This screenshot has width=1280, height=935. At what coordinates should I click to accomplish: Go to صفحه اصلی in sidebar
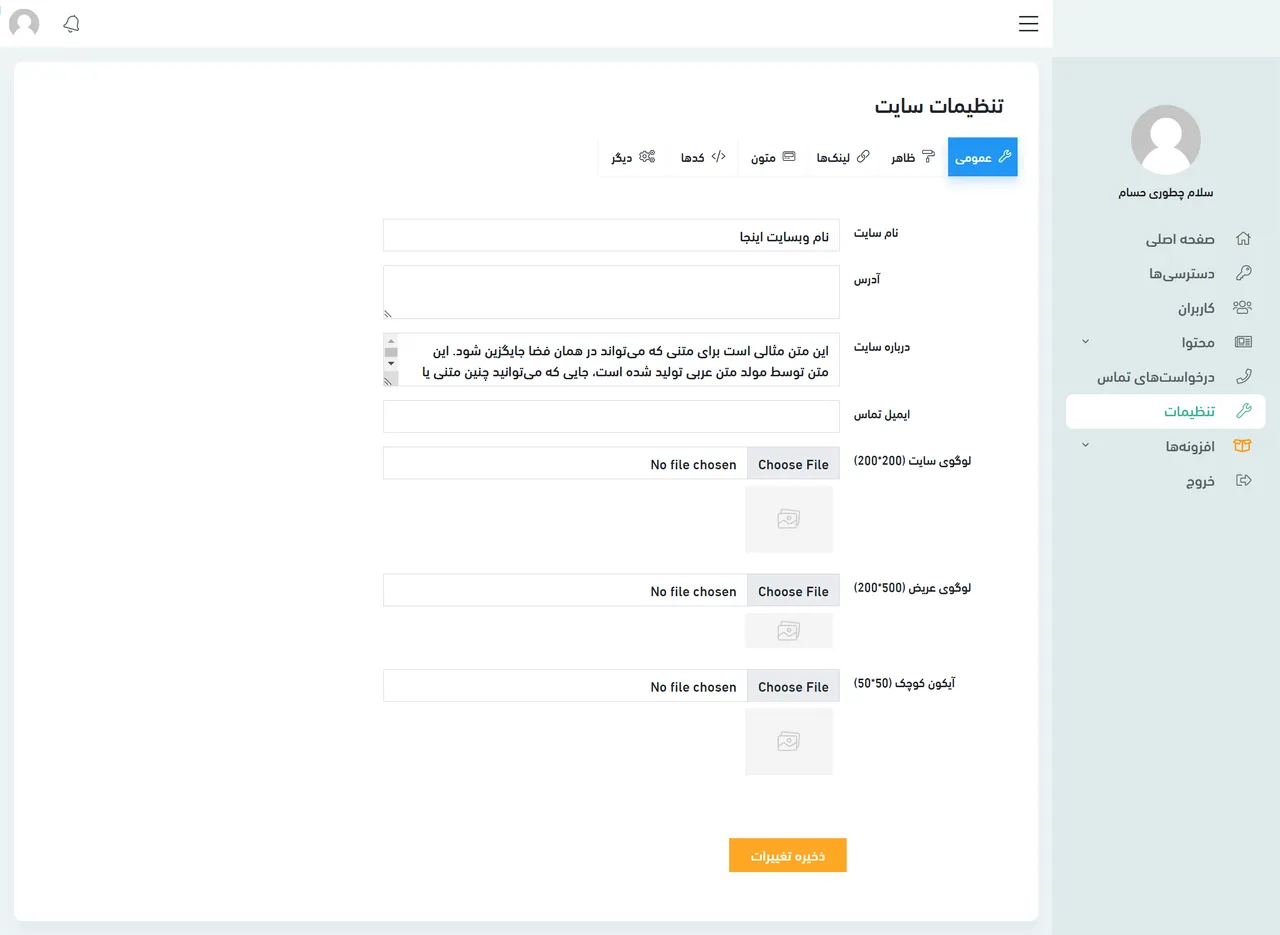point(1180,240)
